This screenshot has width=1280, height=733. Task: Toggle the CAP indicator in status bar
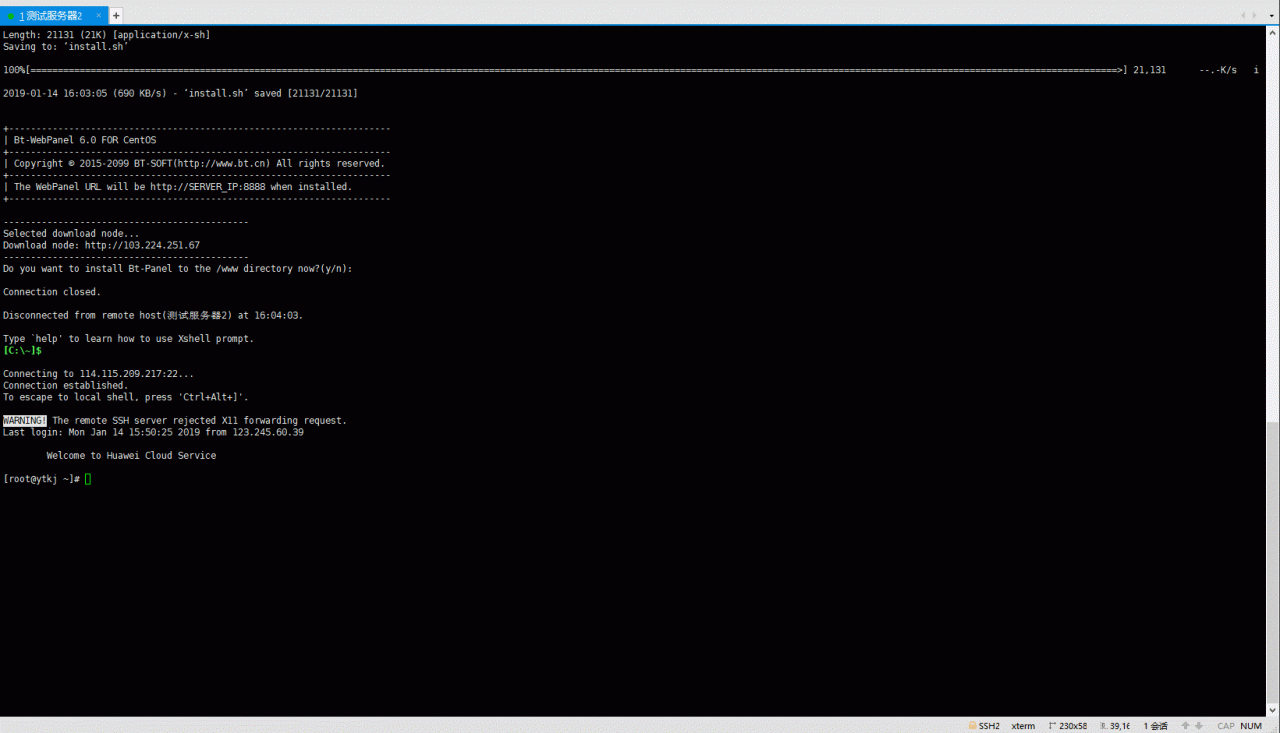click(1225, 726)
